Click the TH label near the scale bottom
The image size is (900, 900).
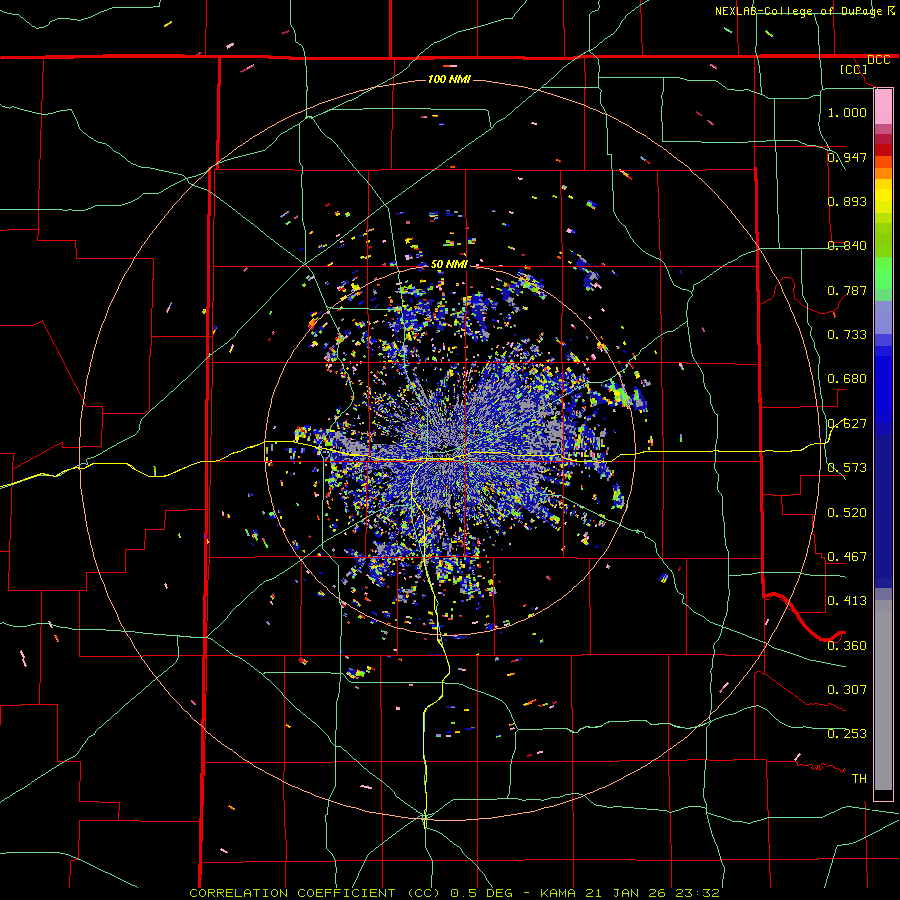(x=859, y=778)
